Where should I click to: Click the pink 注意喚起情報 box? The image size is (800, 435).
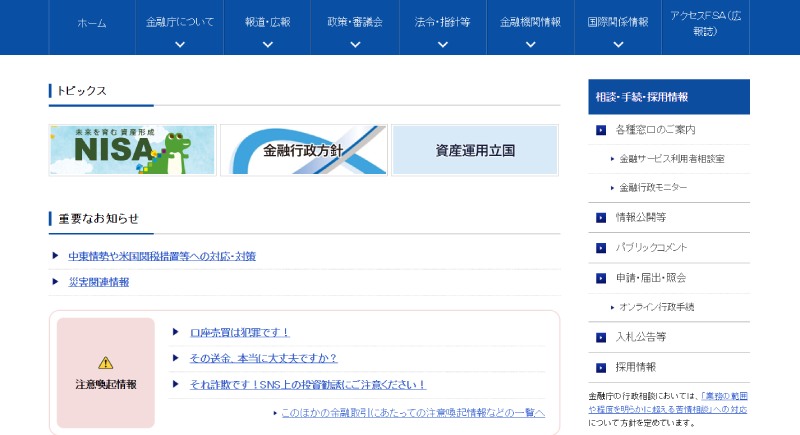(106, 373)
